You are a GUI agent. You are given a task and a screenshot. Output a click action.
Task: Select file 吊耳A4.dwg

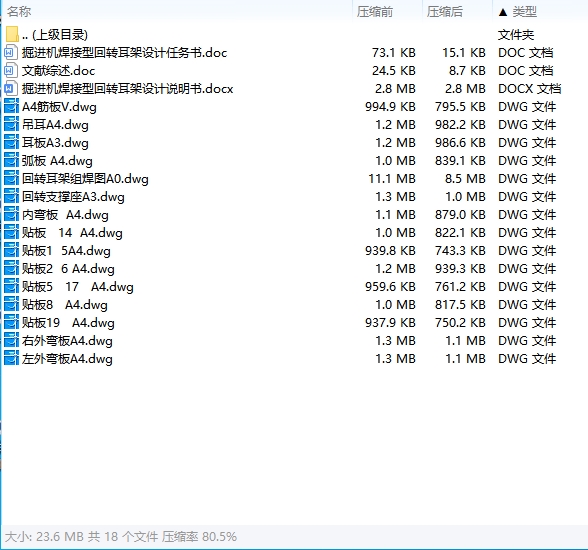pos(55,125)
